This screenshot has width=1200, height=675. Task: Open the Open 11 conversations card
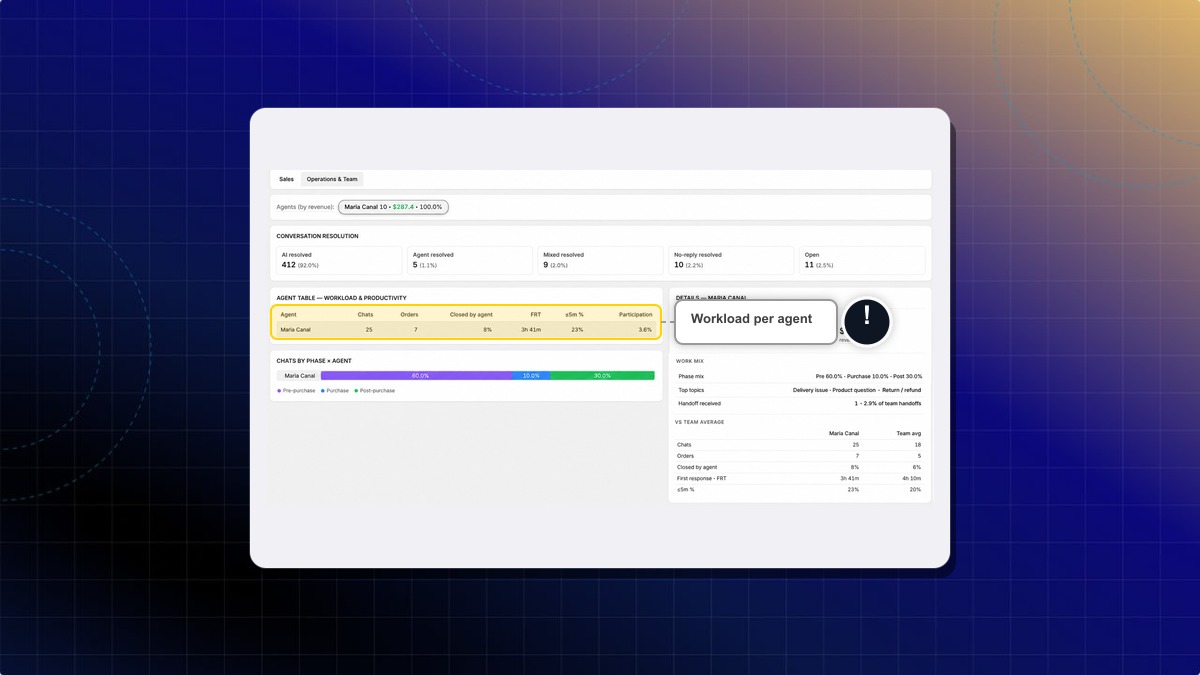(x=862, y=261)
